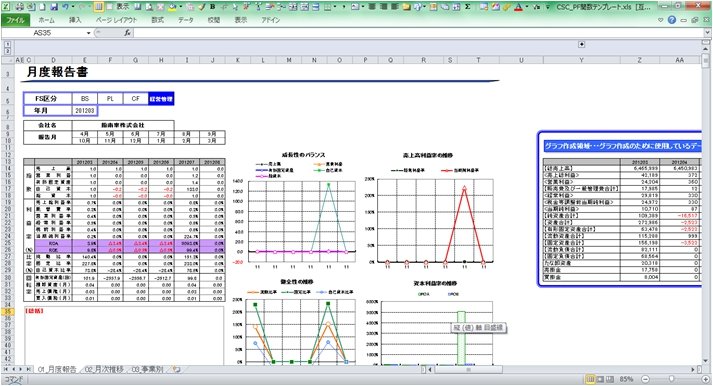Click the Bold B icon

pos(212,7)
